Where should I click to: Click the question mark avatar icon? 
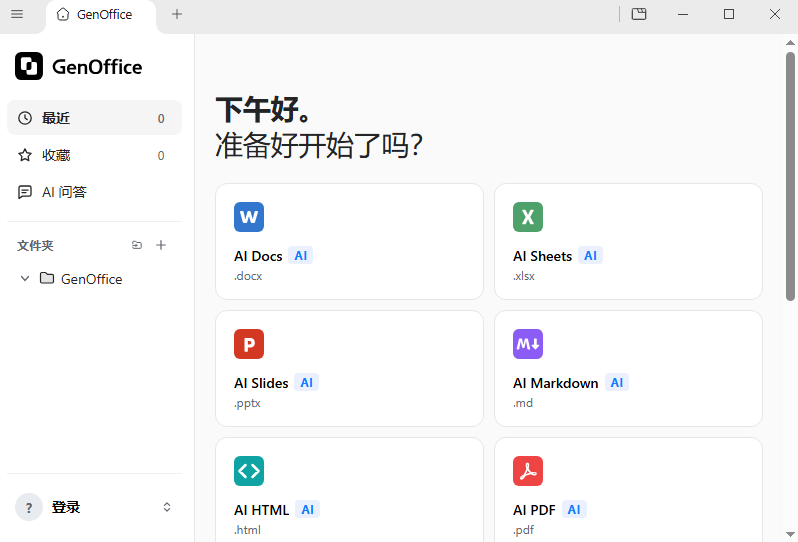(29, 507)
